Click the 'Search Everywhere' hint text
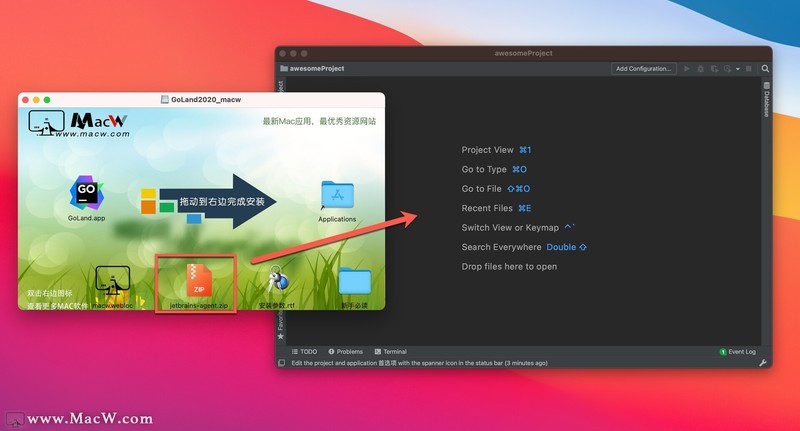 pyautogui.click(x=501, y=247)
